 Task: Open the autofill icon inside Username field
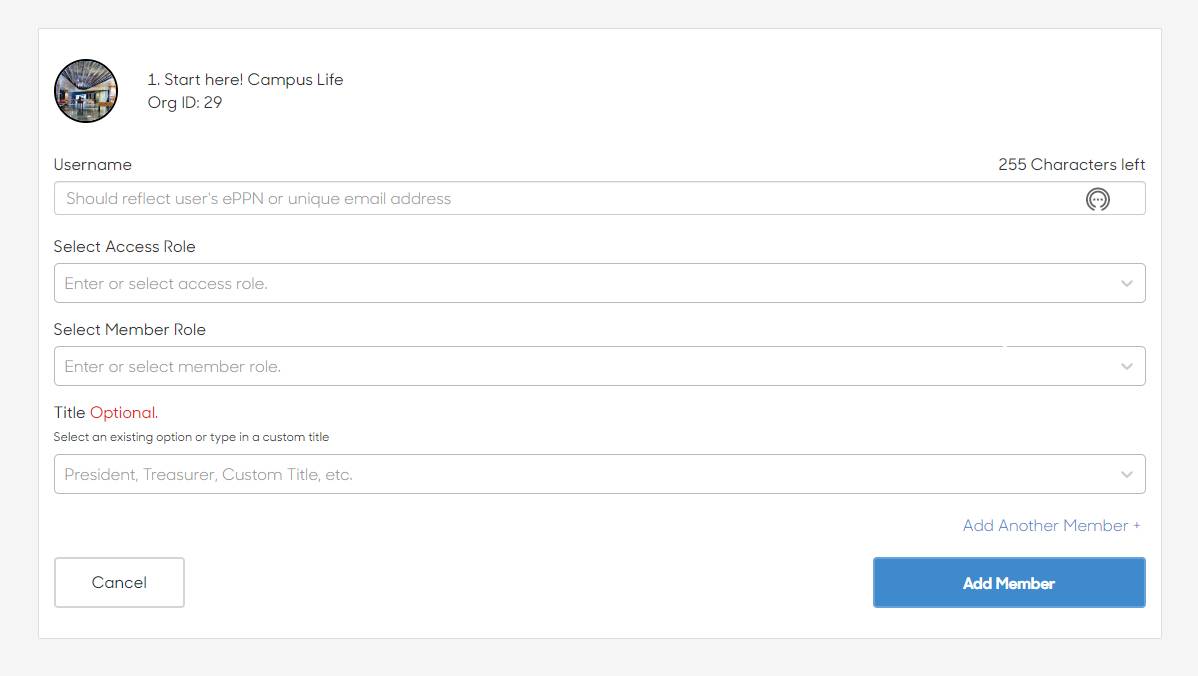pos(1097,200)
